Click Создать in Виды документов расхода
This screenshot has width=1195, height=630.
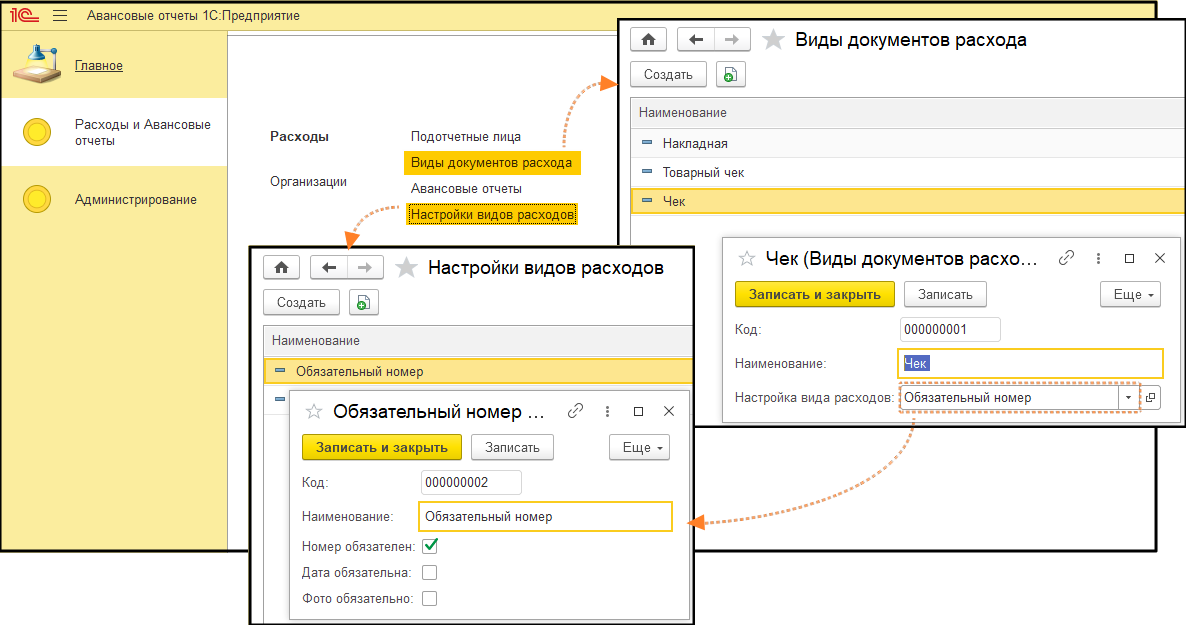coord(668,75)
